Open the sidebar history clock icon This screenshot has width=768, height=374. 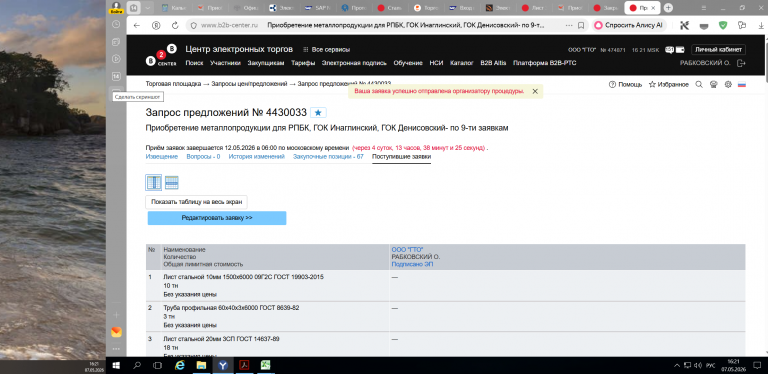click(116, 24)
